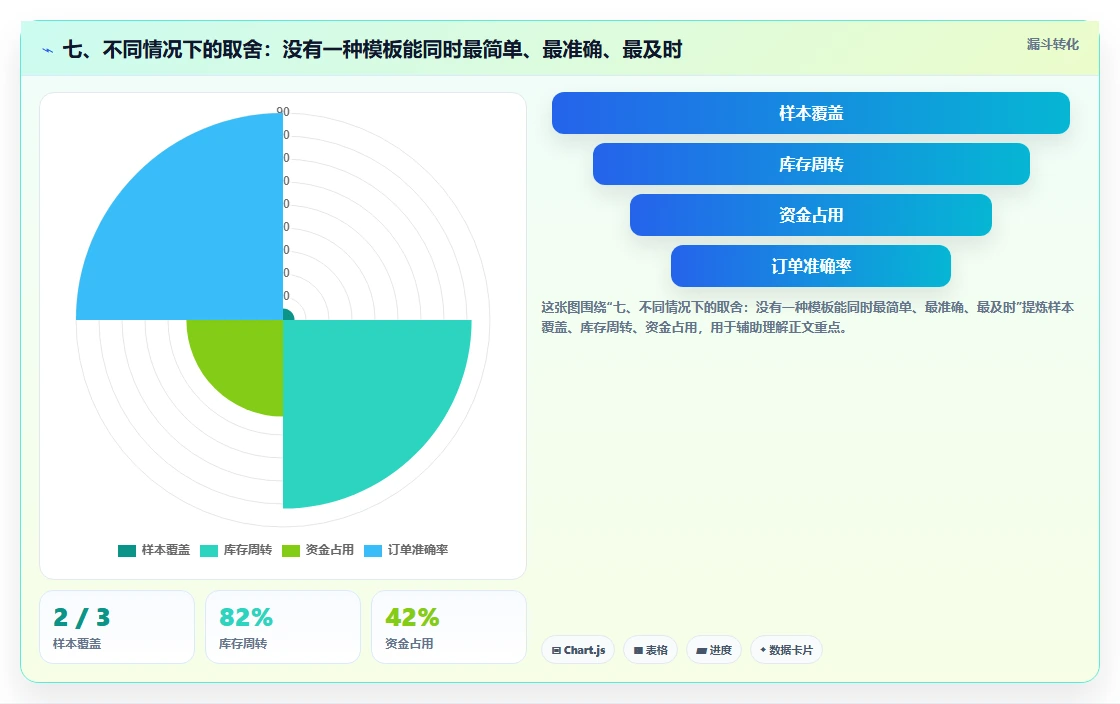Select the 进度 tag chip
Screen dimensions: 1120x704
tap(714, 650)
